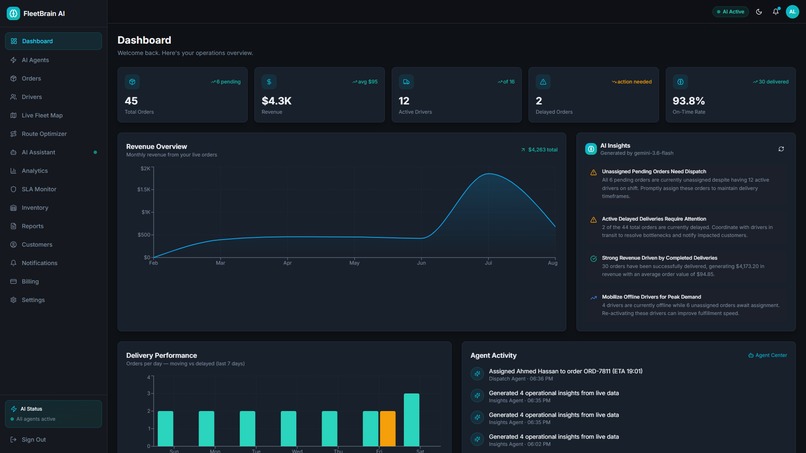Click the AI Active status badge
The width and height of the screenshot is (806, 453).
[730, 12]
